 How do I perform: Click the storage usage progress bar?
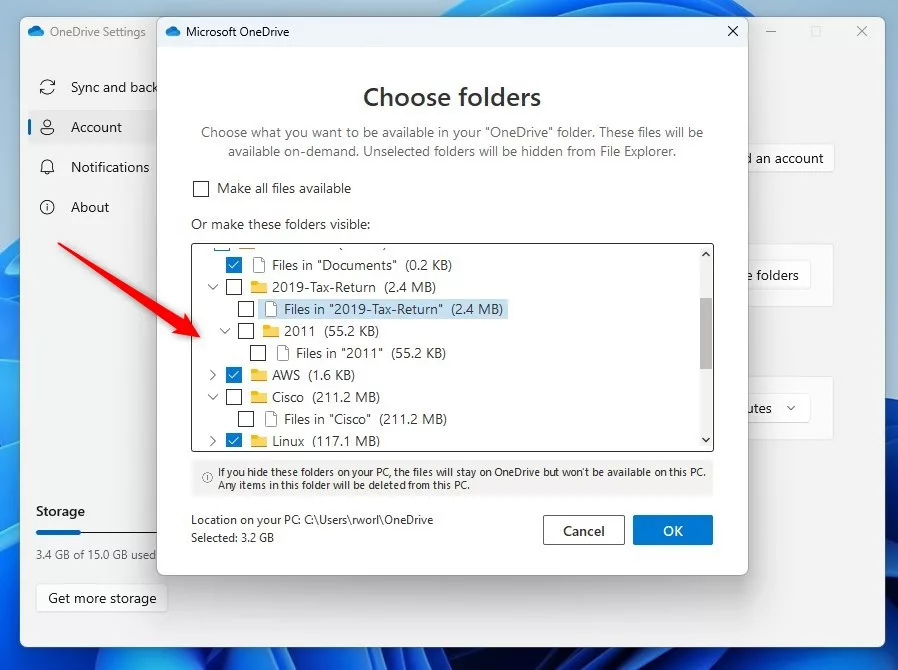click(96, 533)
